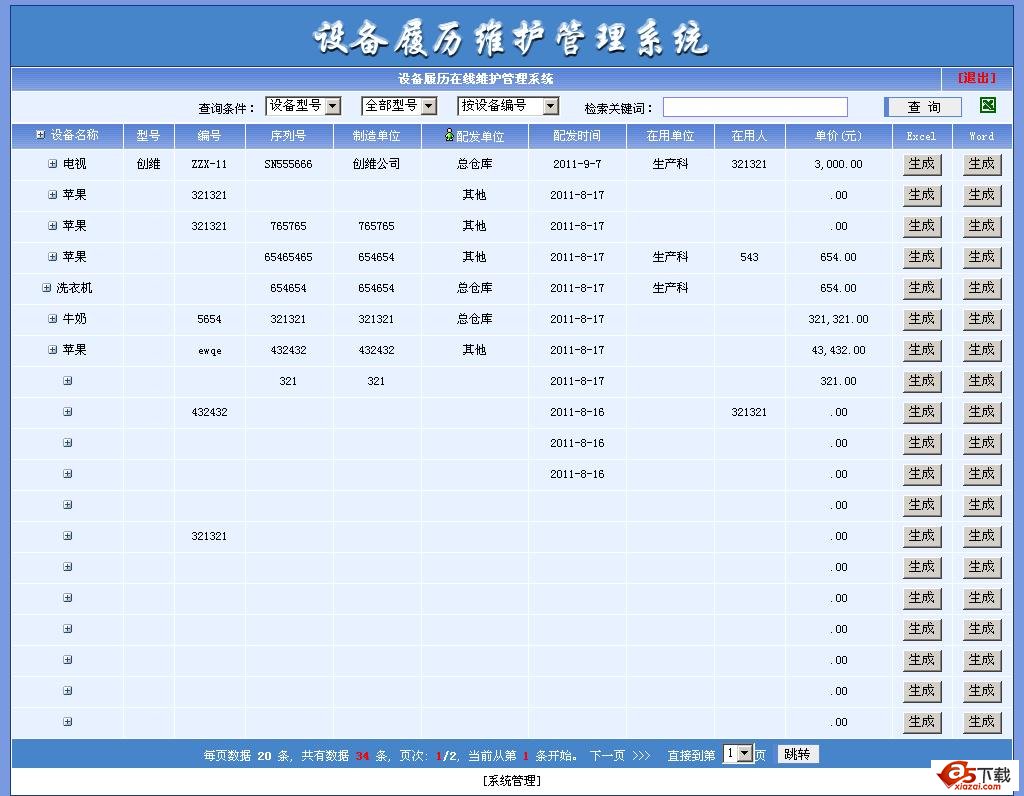This screenshot has height=796, width=1024.
Task: Click 生成 to create Word for 电视
Action: [981, 163]
